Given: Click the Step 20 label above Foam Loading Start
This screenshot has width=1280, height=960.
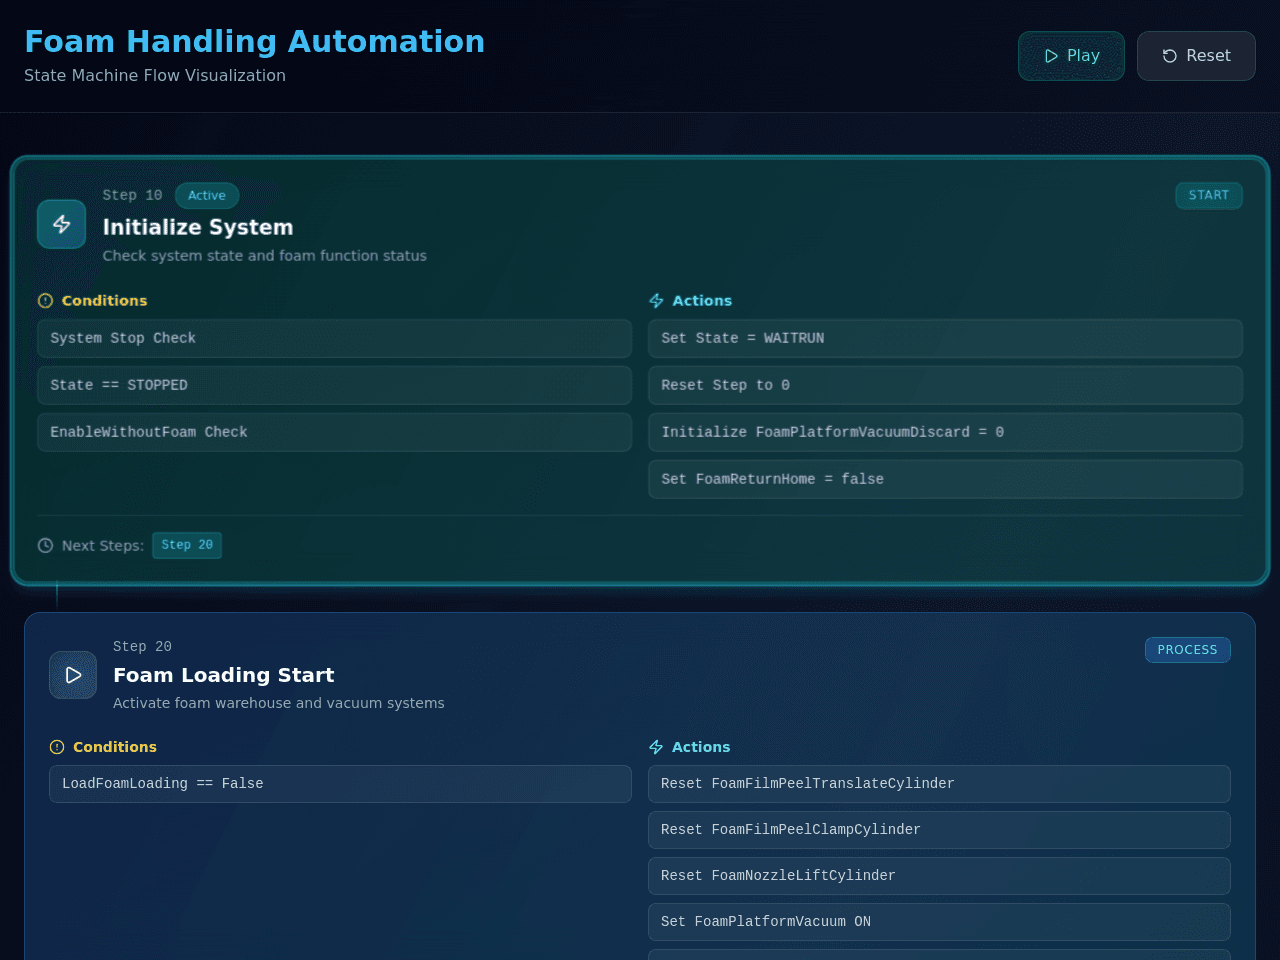Looking at the screenshot, I should click(142, 647).
